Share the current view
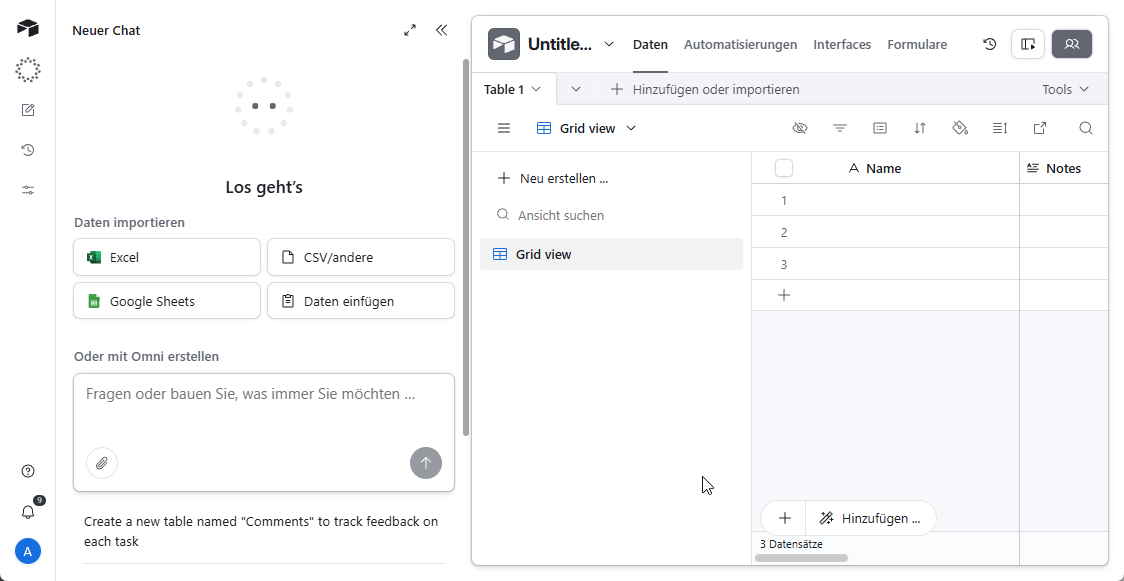The width and height of the screenshot is (1124, 581). (x=1040, y=128)
